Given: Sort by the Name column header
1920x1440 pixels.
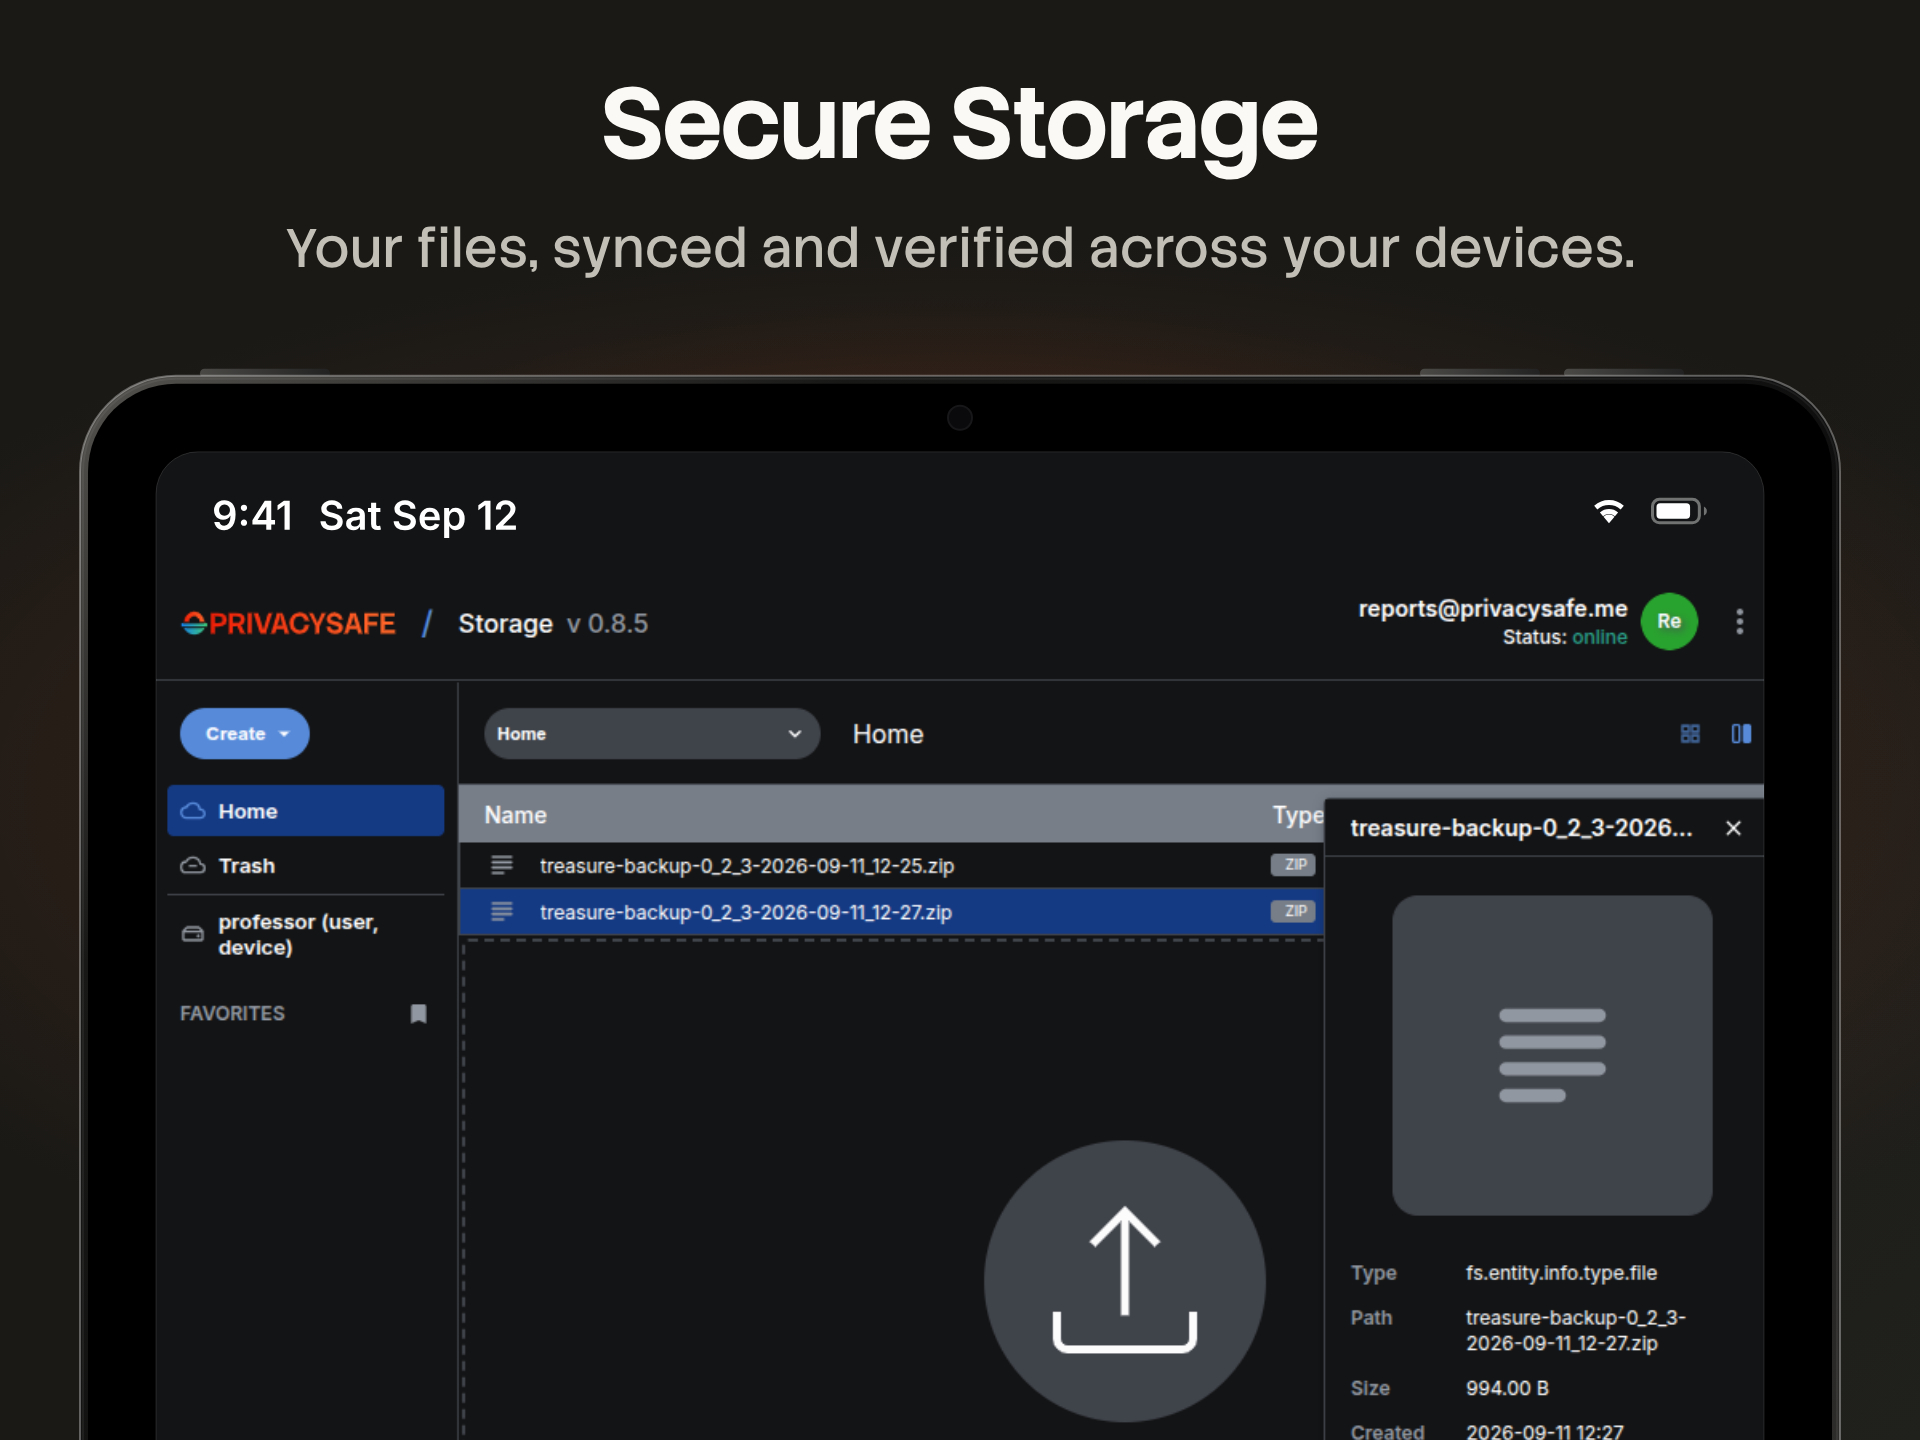Looking at the screenshot, I should (515, 815).
